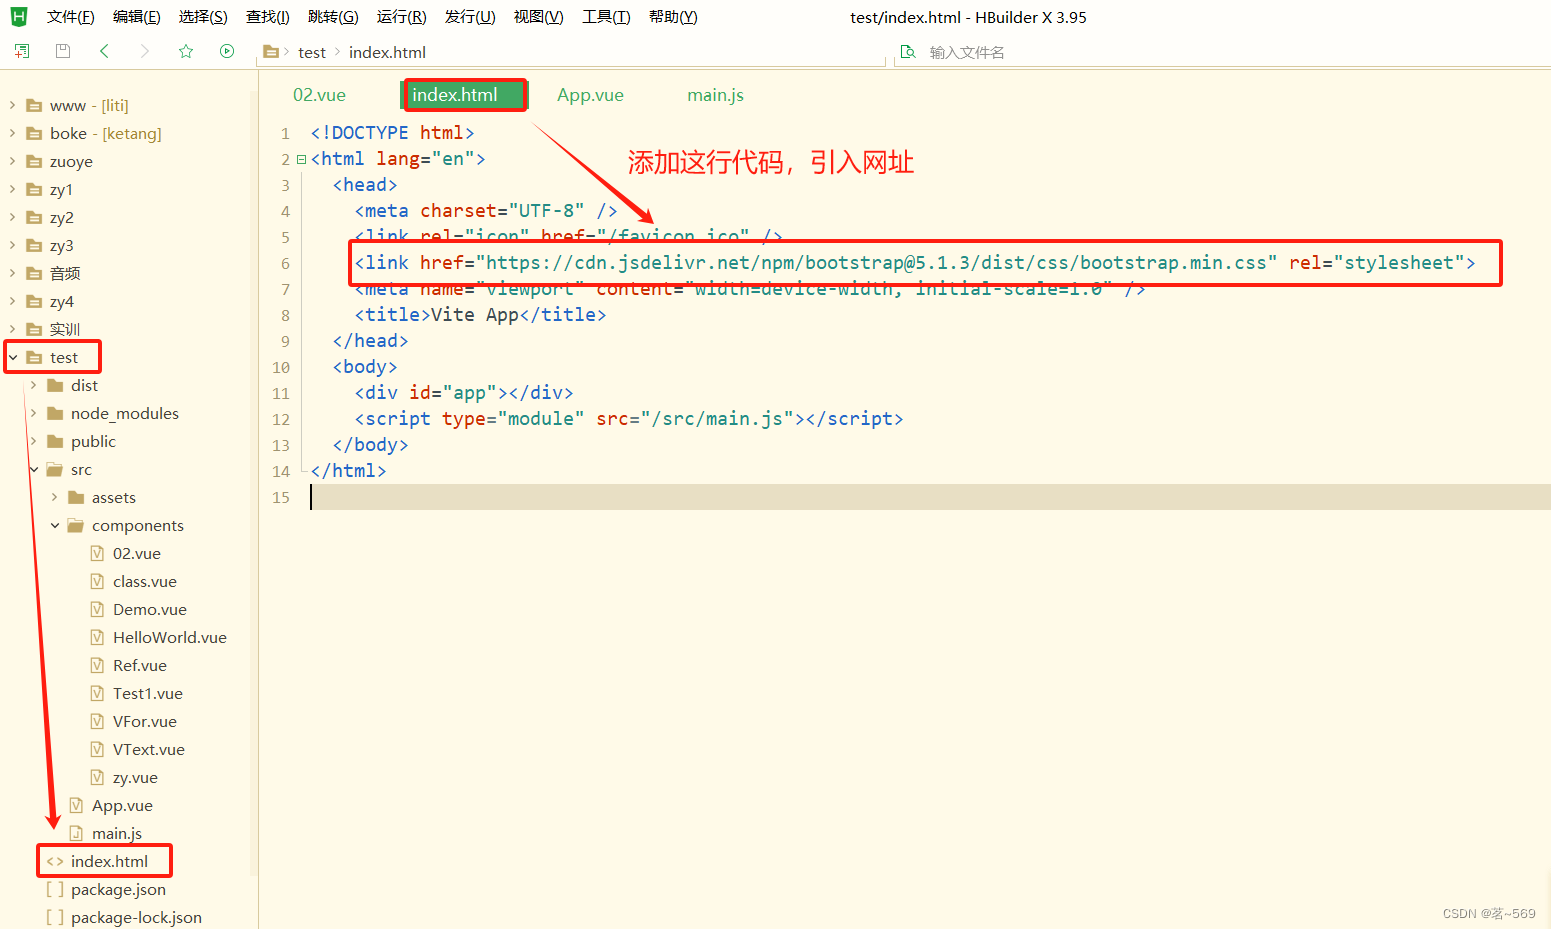1551x929 pixels.
Task: Open Test1.vue from the file tree
Action: (148, 693)
